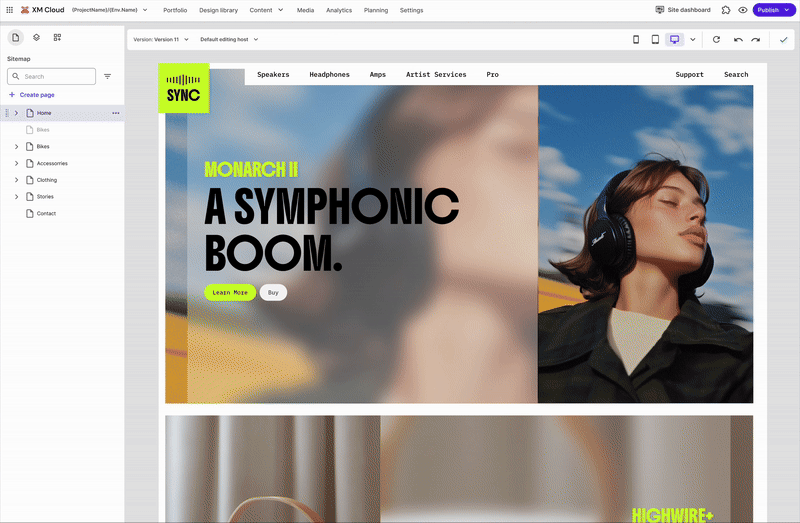Image resolution: width=800 pixels, height=523 pixels.
Task: Open the project environment dropdown
Action: tap(109, 10)
